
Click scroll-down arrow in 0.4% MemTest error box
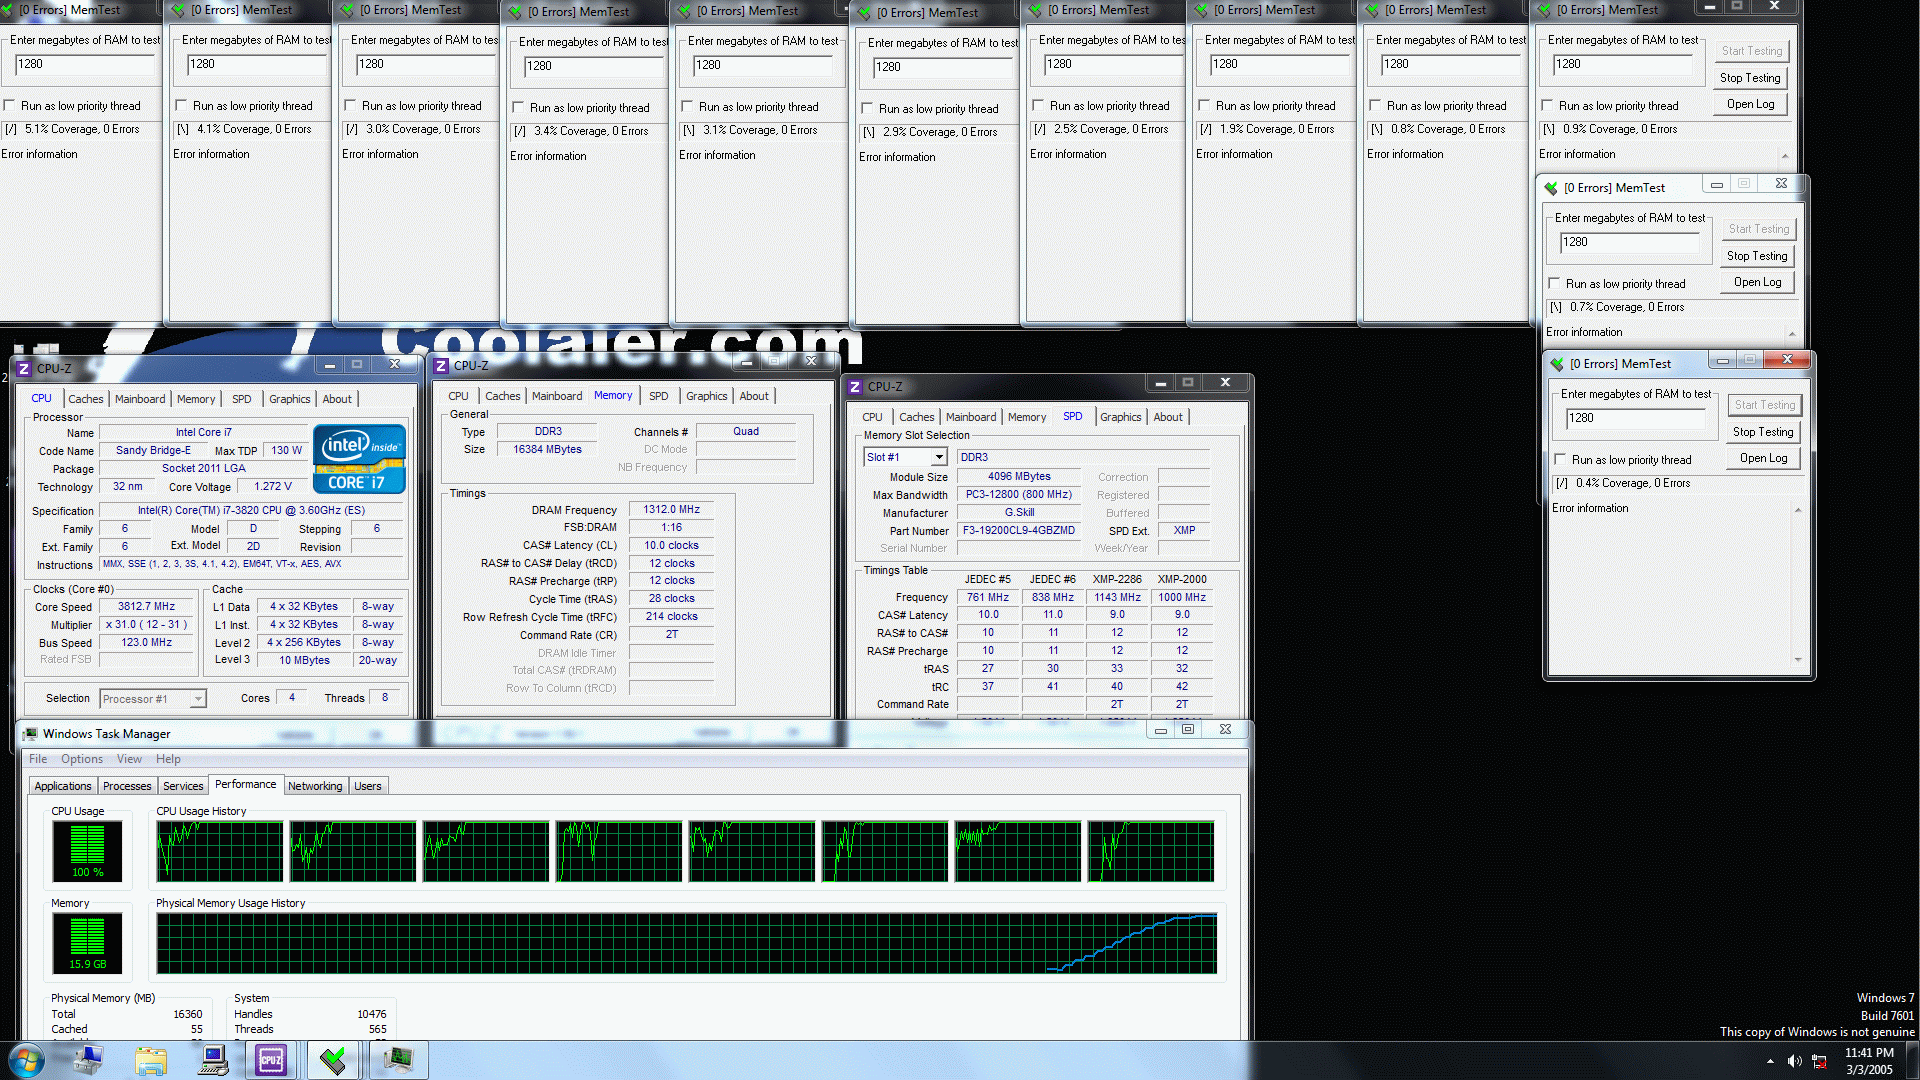pos(1797,660)
